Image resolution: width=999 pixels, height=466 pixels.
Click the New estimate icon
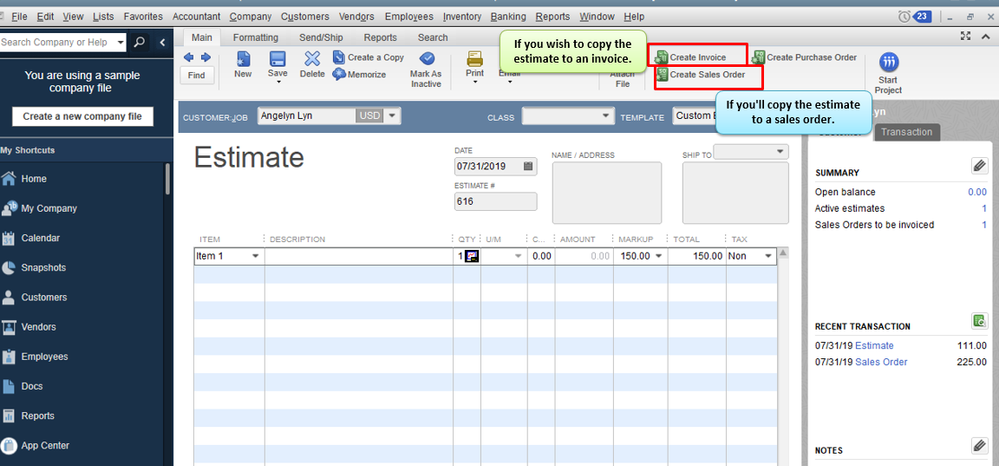(243, 59)
